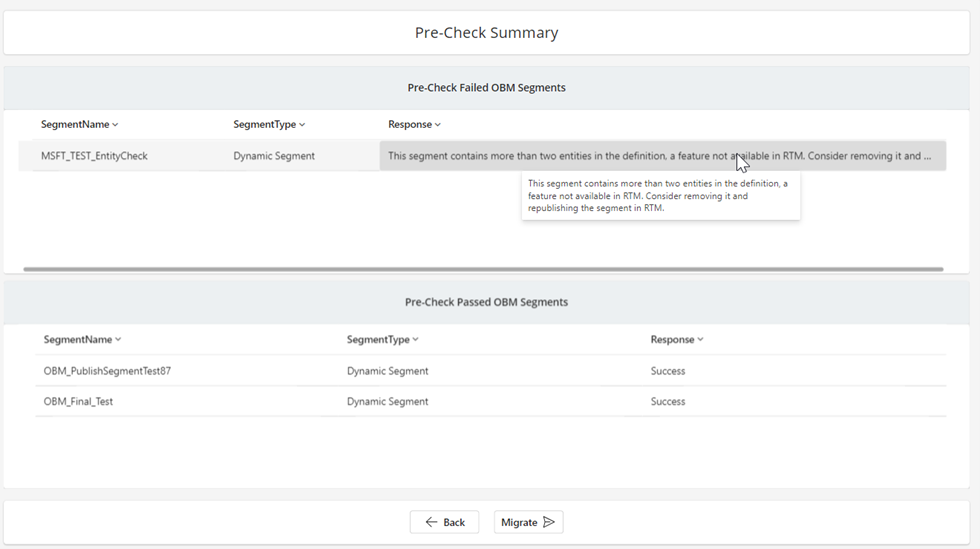
Task: Click the Pre-Check Passed OBM Segments header
Action: click(486, 302)
